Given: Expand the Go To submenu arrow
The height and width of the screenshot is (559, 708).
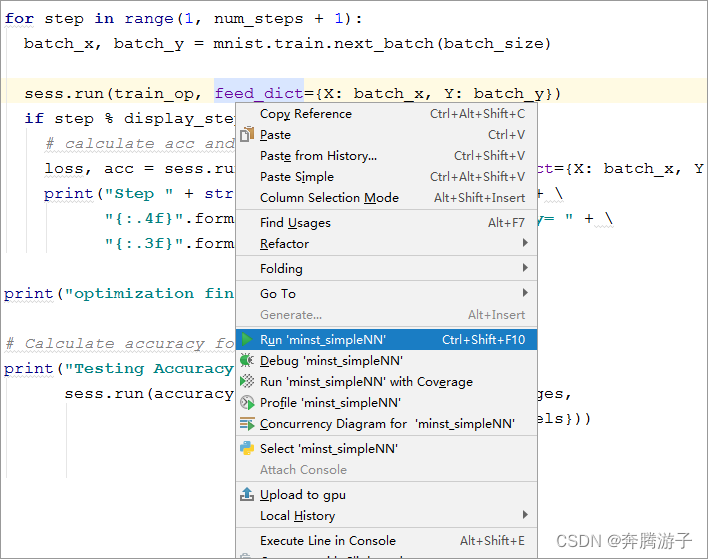Looking at the screenshot, I should pyautogui.click(x=525, y=293).
